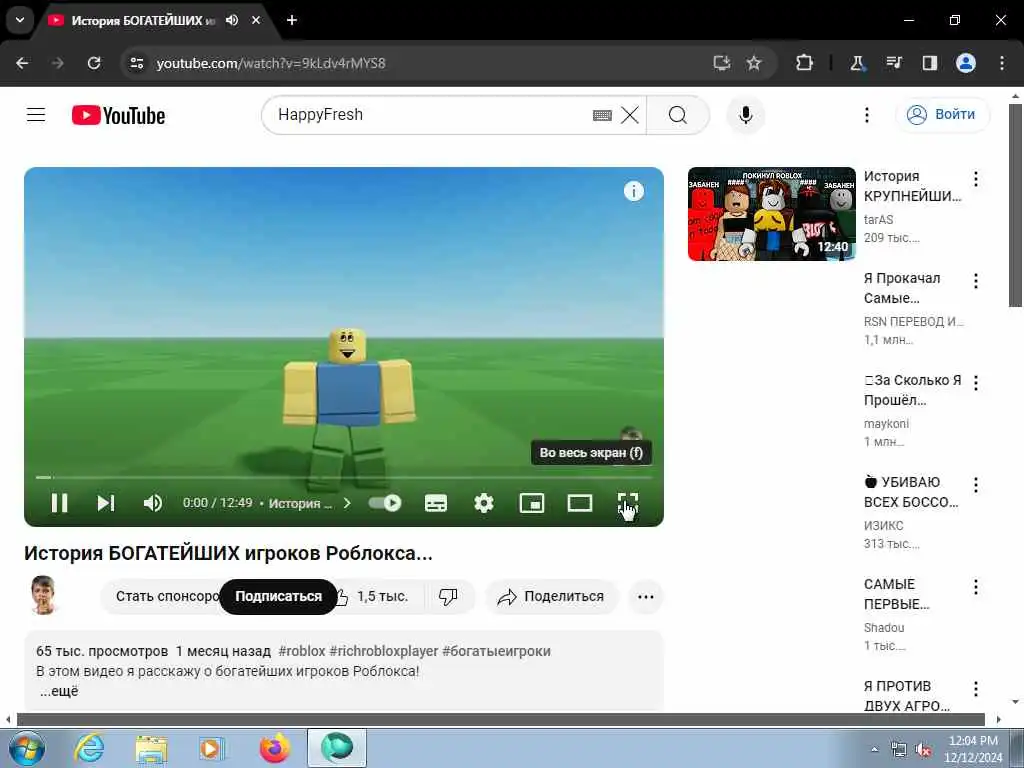The width and height of the screenshot is (1024, 768).
Task: Open САМЫЕ ПЕРВЫЕ video title
Action: coord(896,594)
